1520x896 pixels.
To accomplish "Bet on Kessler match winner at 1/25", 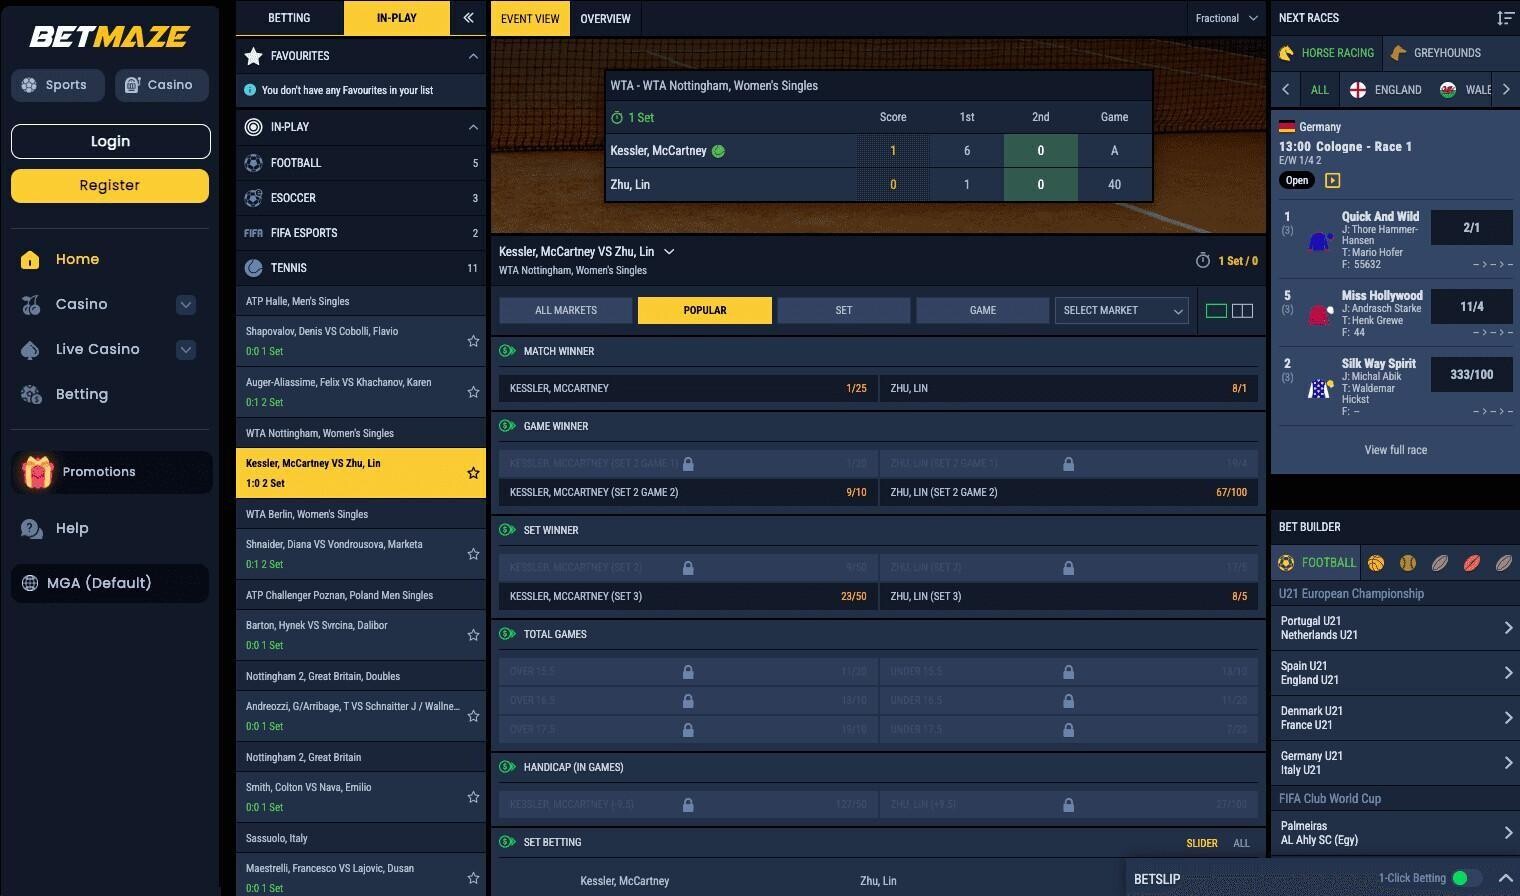I will point(688,388).
